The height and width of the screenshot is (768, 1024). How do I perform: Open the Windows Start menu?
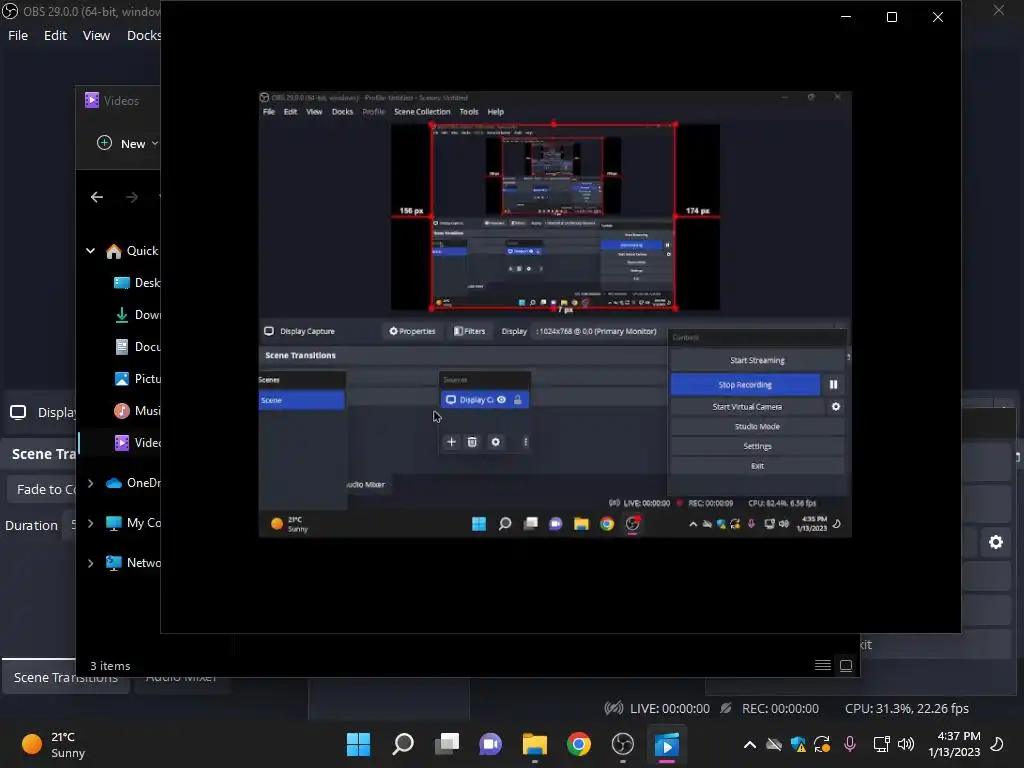[359, 744]
